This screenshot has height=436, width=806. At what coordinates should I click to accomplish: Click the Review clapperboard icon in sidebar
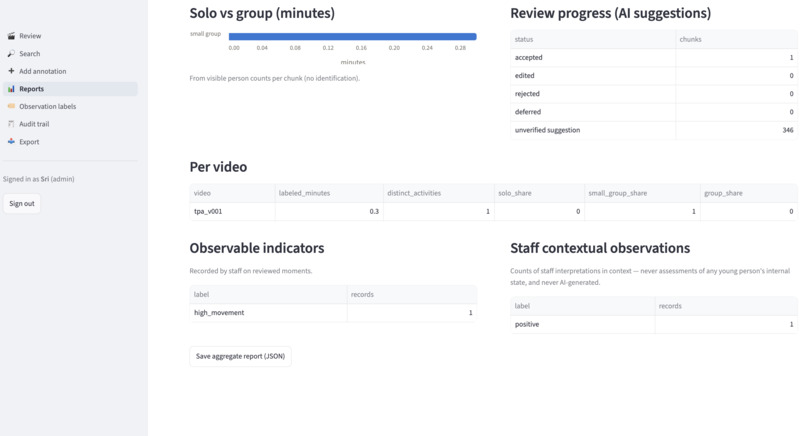11,36
